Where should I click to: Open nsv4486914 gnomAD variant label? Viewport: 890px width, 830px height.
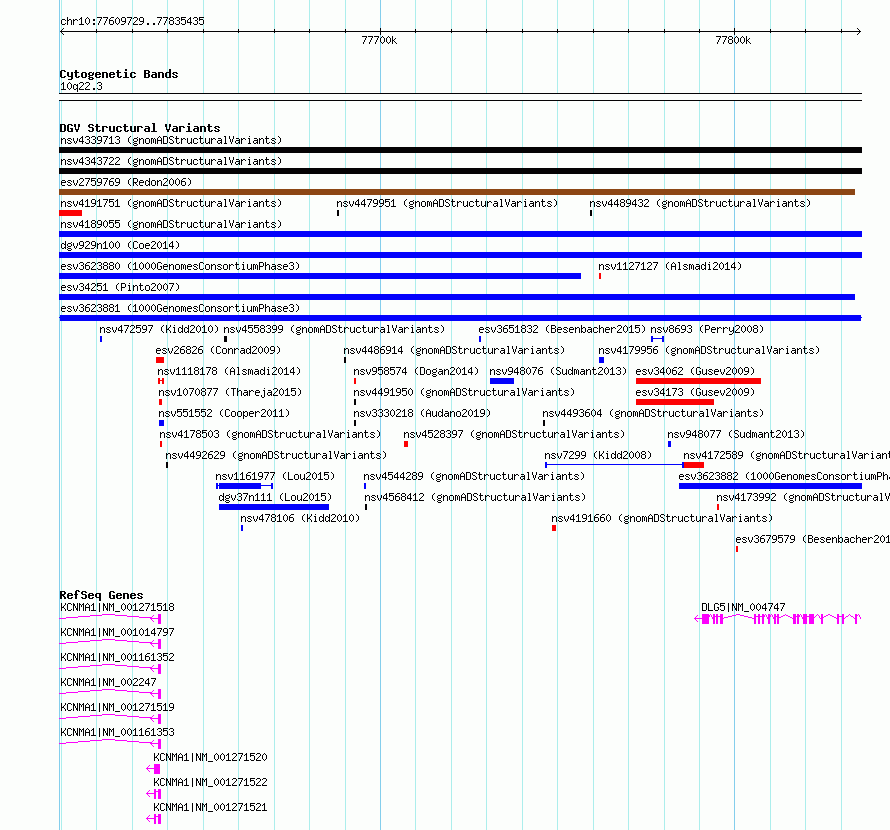coord(454,350)
